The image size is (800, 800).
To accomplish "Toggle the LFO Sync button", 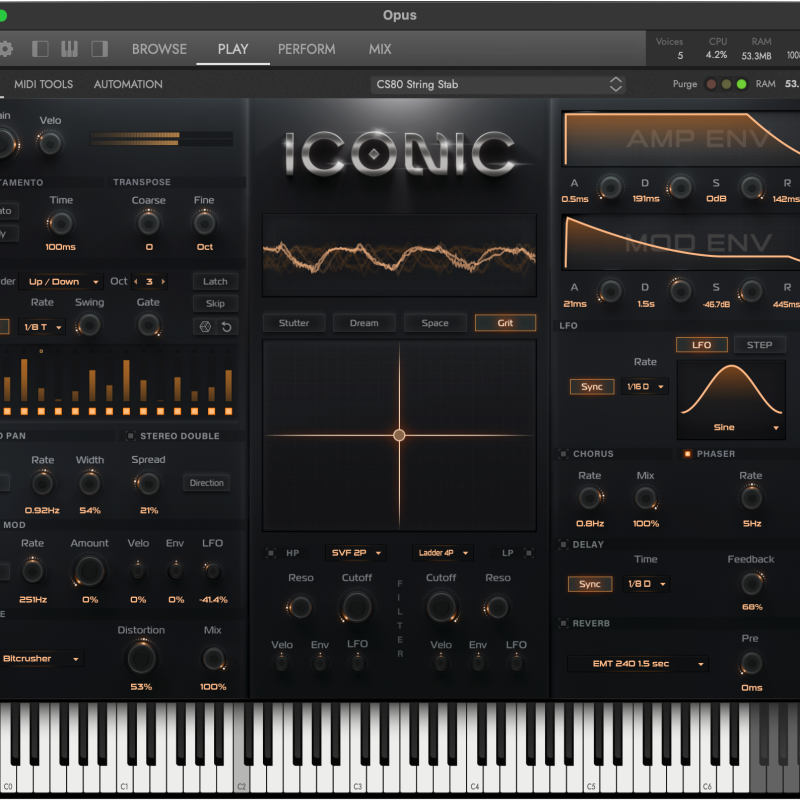I will click(592, 387).
